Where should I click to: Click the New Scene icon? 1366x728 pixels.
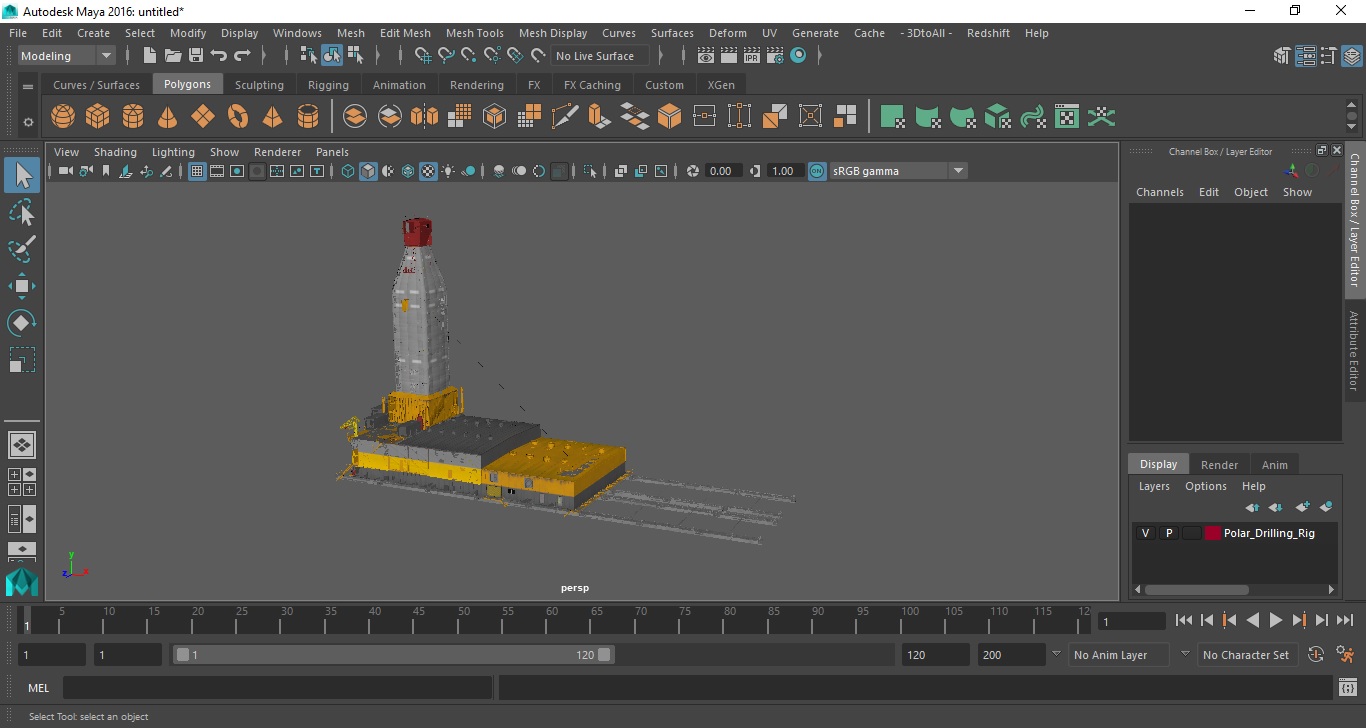tap(150, 56)
